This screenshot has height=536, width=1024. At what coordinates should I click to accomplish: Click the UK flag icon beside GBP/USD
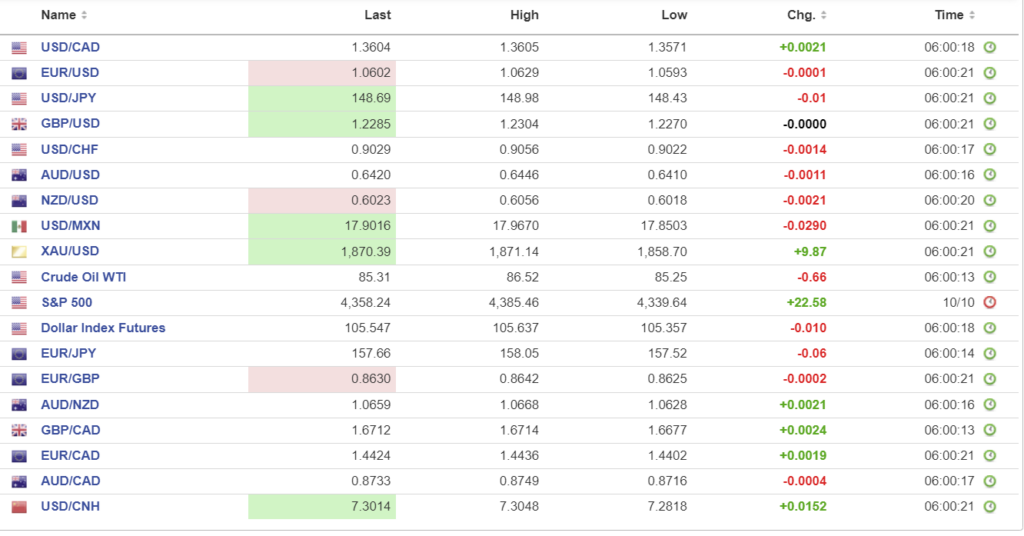coord(19,124)
